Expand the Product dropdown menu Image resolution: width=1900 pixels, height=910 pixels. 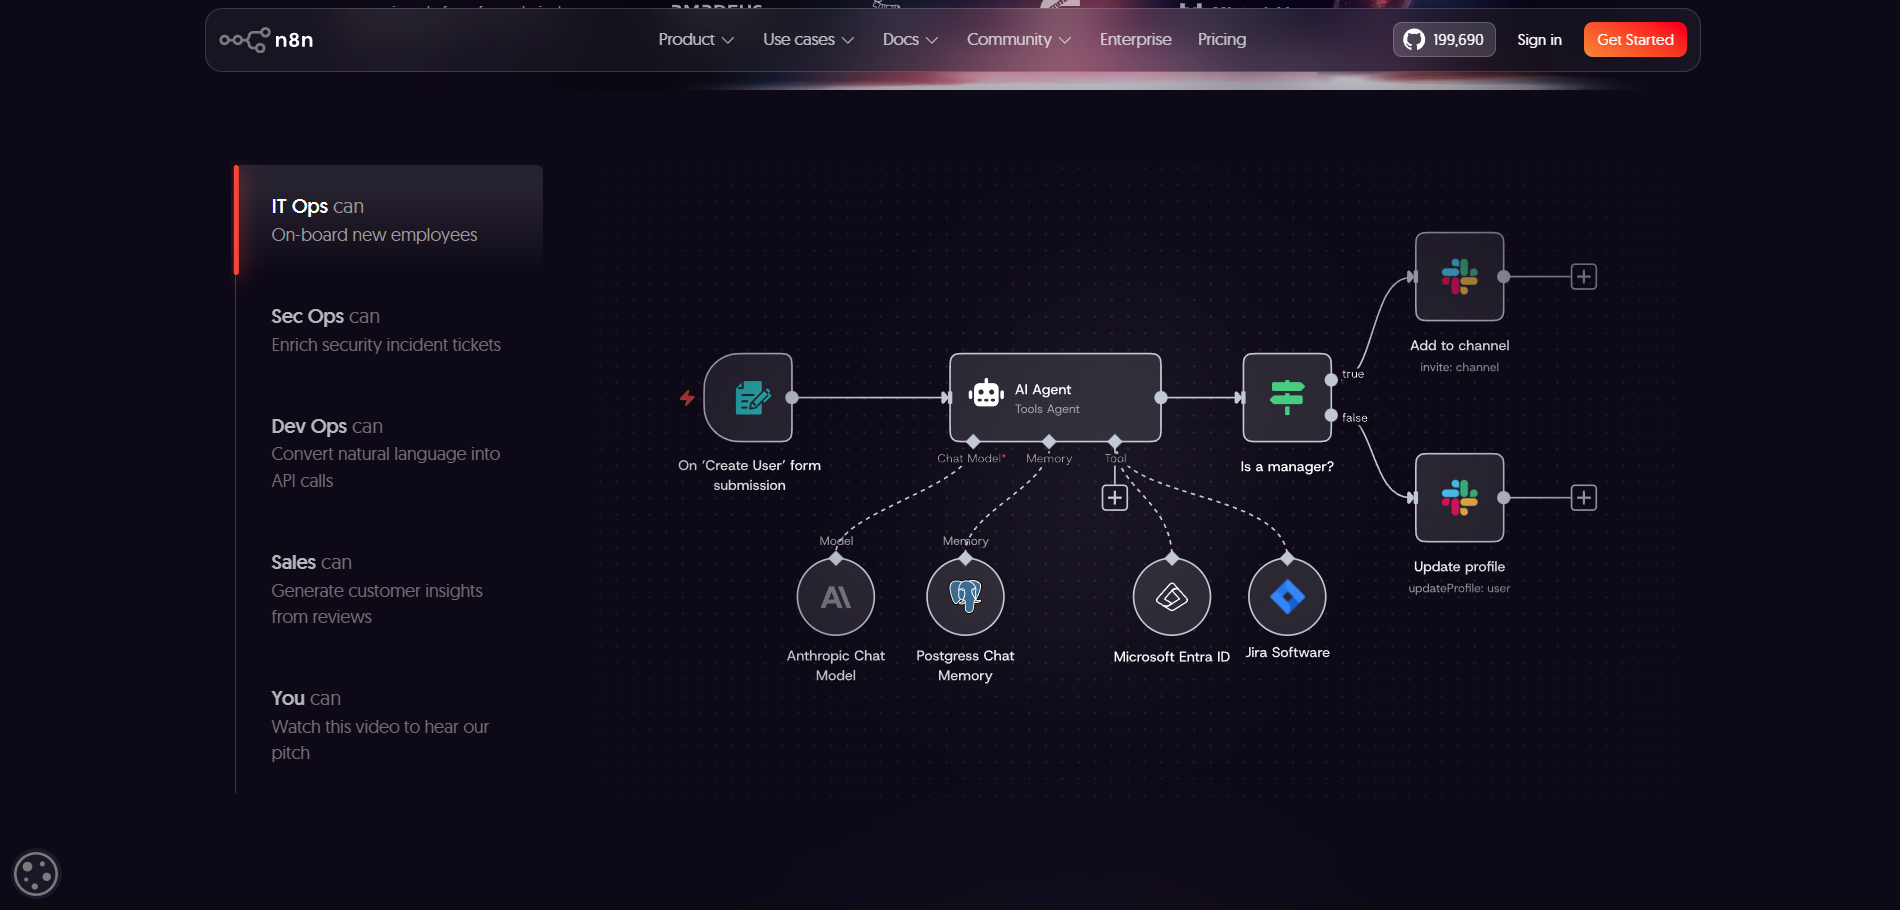[696, 39]
